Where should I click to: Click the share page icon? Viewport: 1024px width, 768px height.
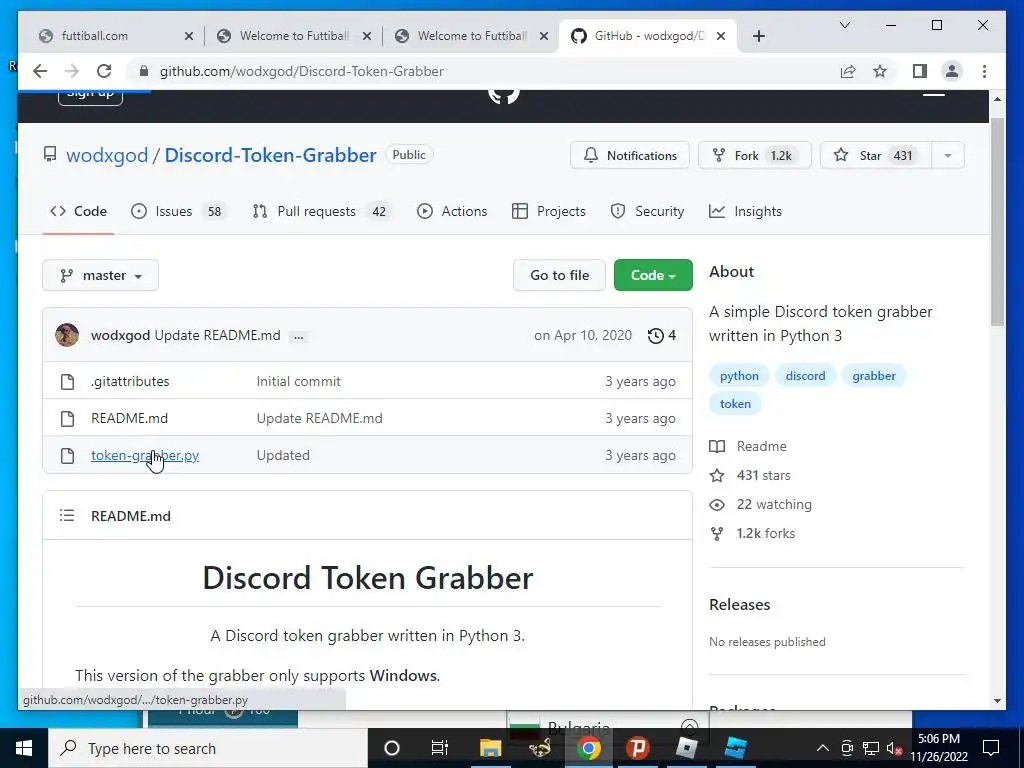click(x=848, y=71)
